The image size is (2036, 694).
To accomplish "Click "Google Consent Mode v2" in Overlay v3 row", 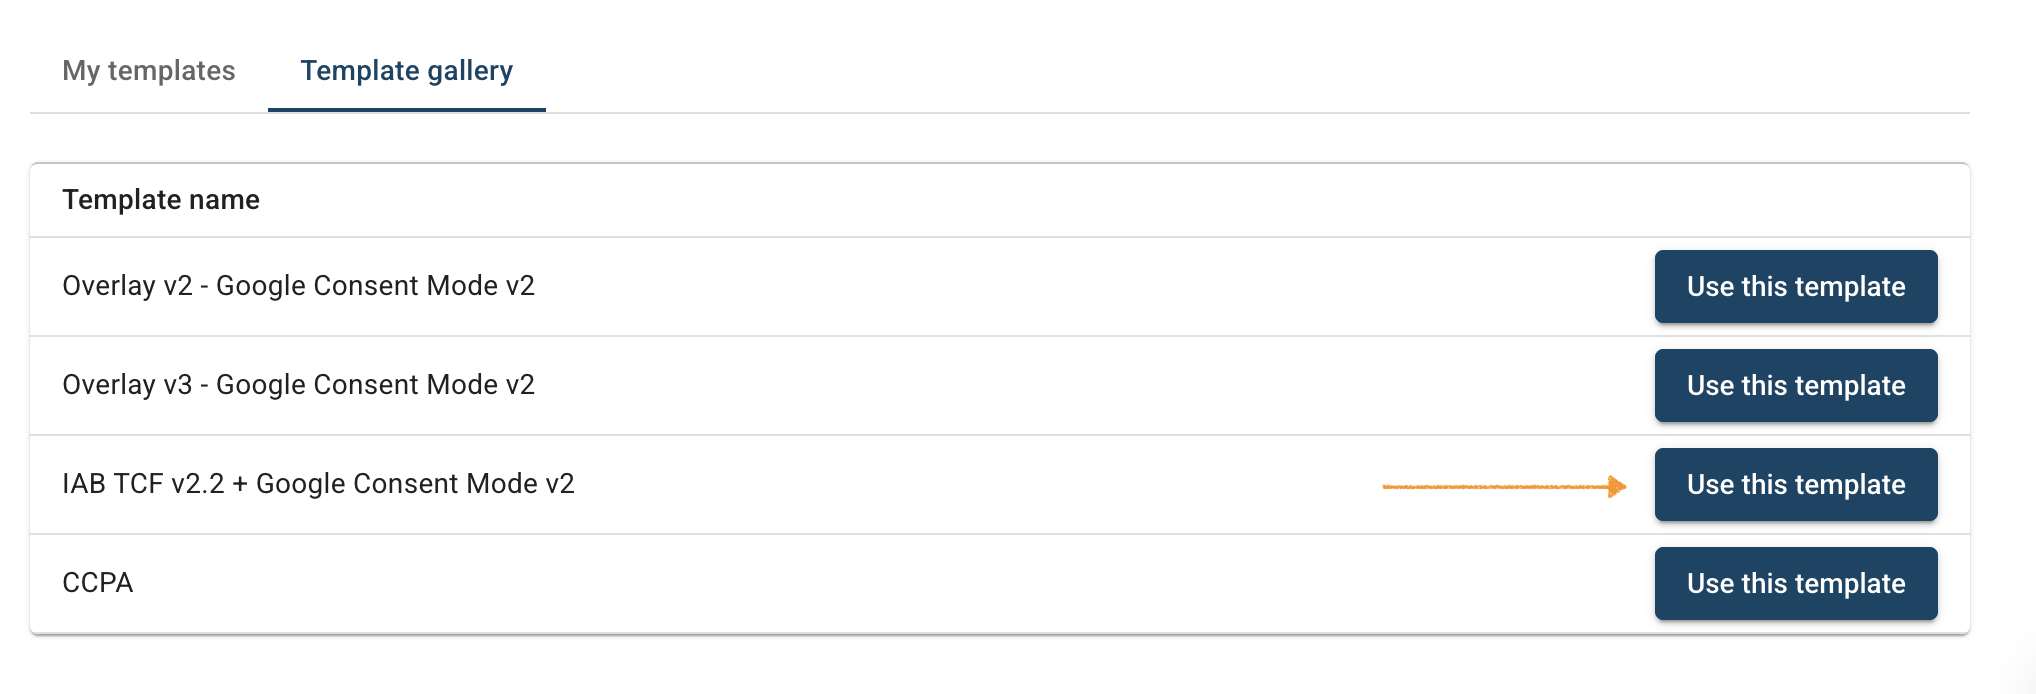I will (x=375, y=385).
